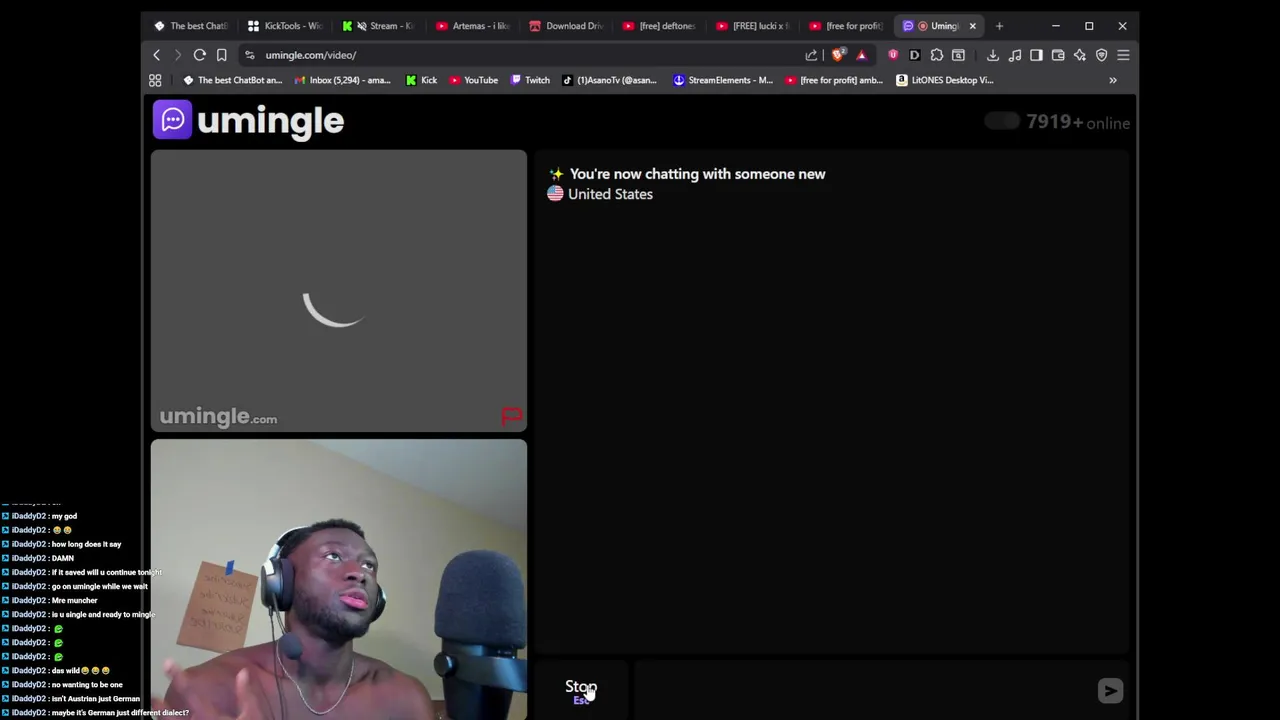Open the Leo AI sparkle icon

point(1080,55)
